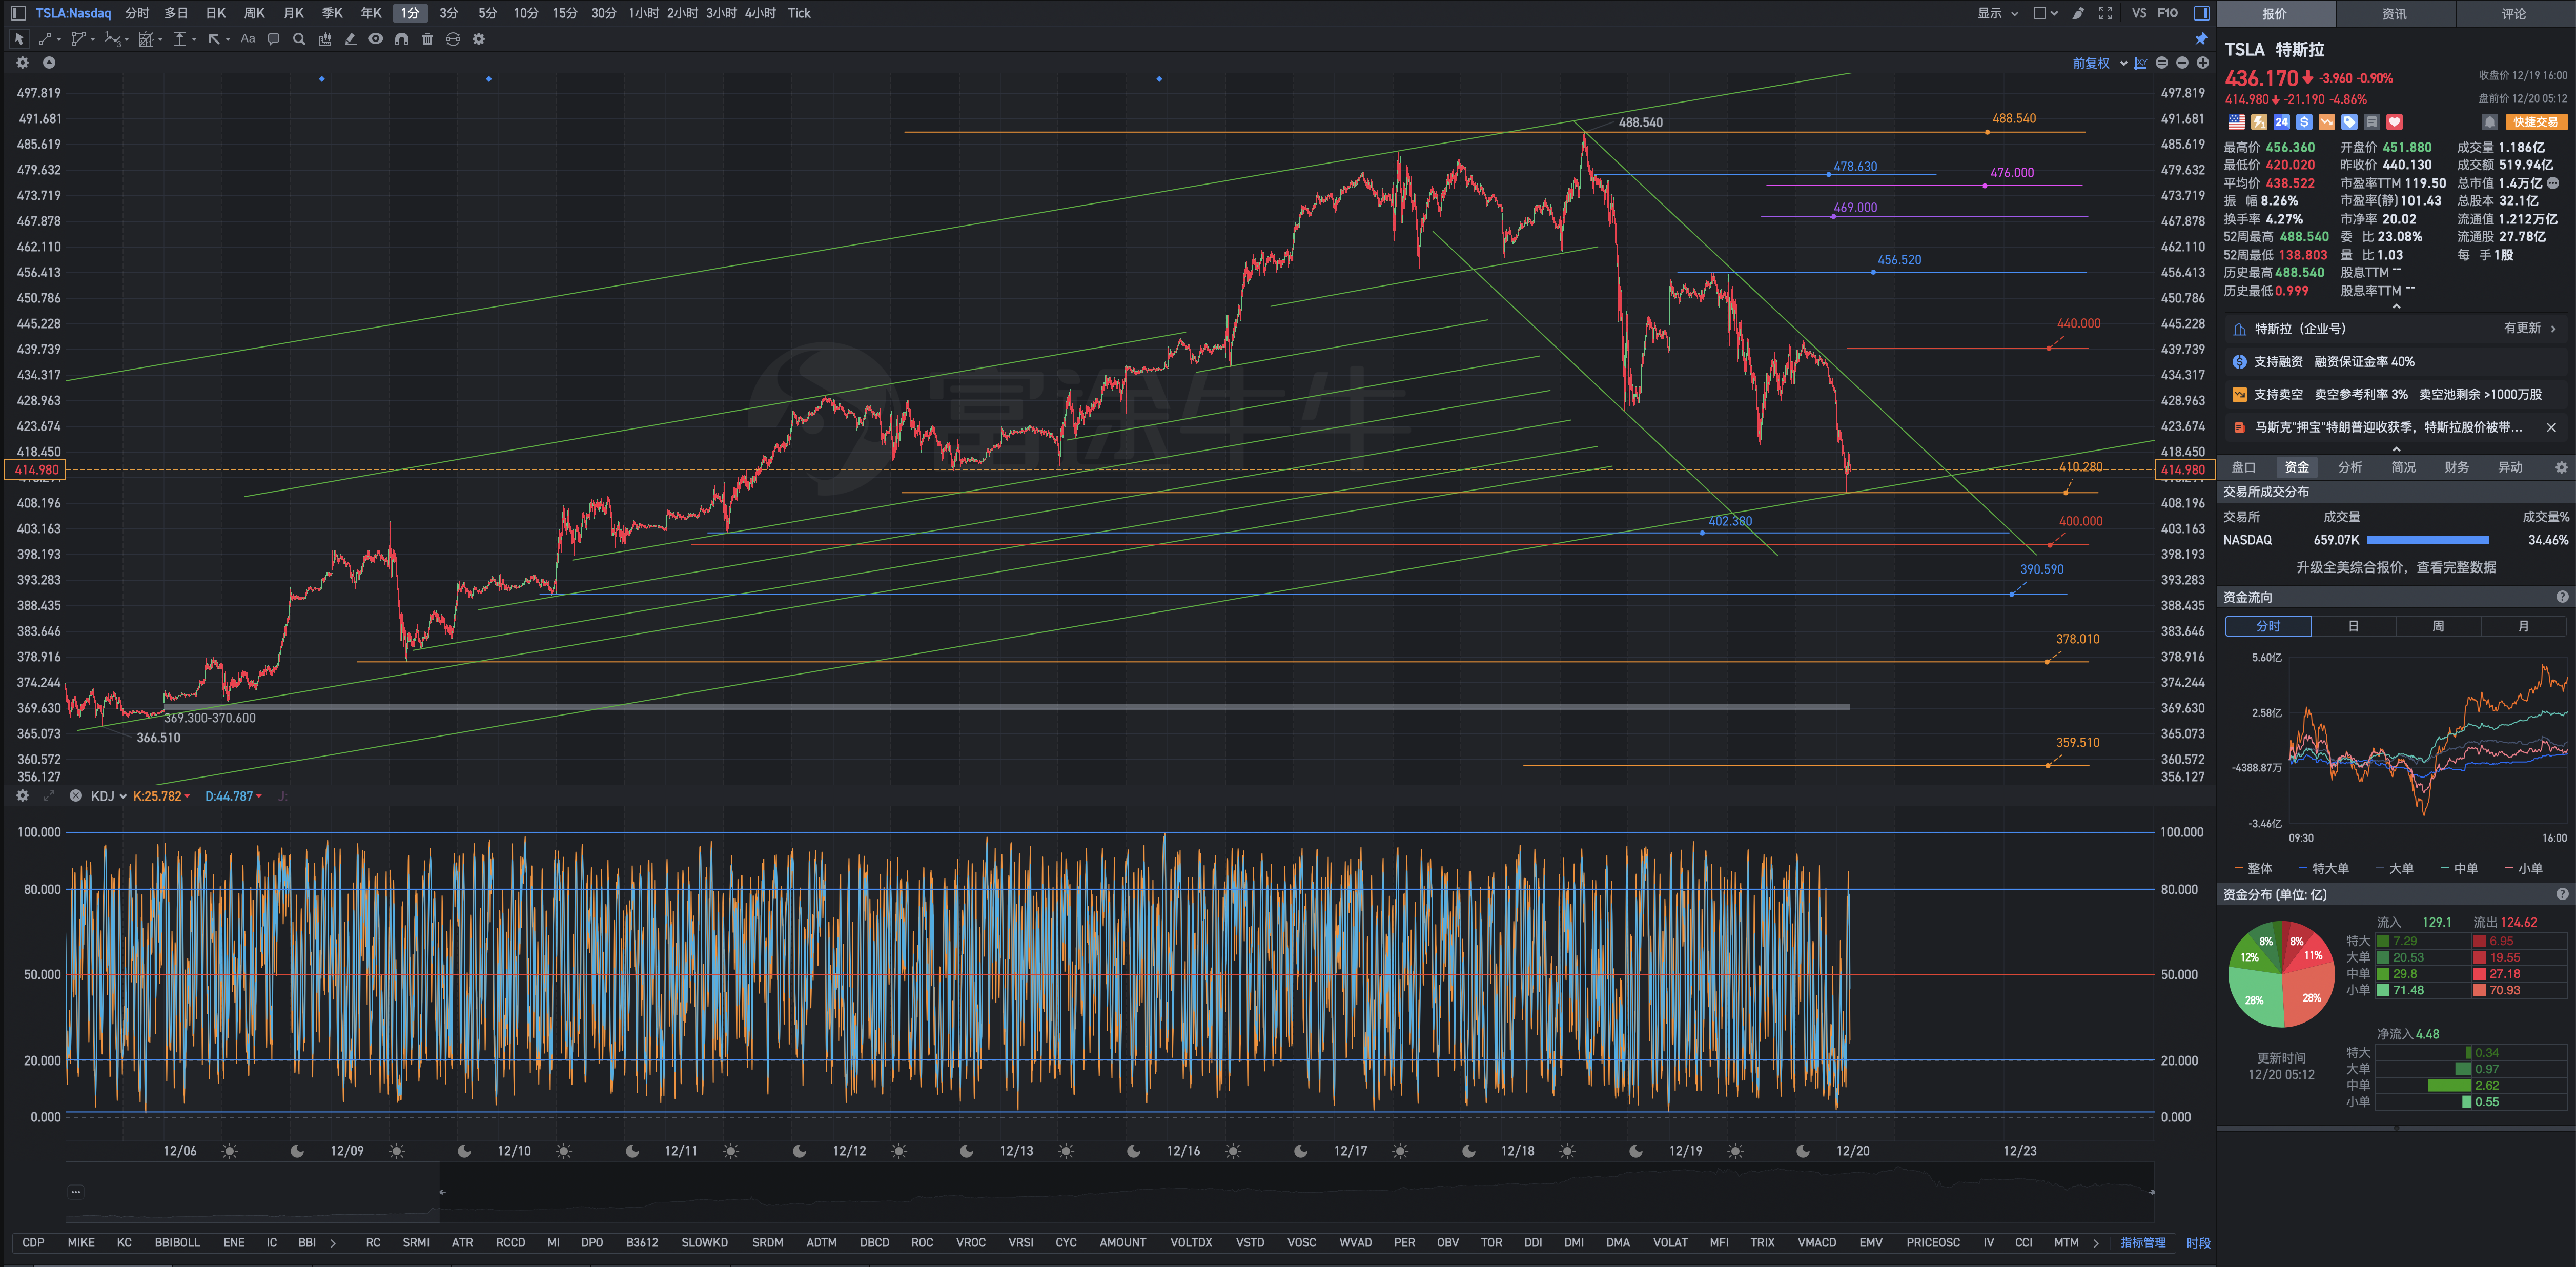The image size is (2576, 1267).
Task: Open KDJ indicator name dropdown
Action: coord(108,796)
